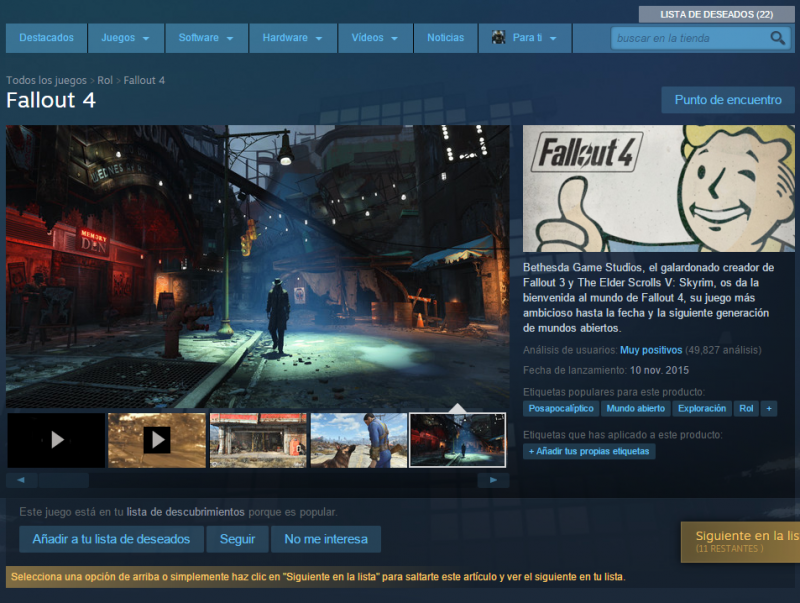The height and width of the screenshot is (603, 800).
Task: Open the Punto de encuentro button
Action: click(x=728, y=100)
